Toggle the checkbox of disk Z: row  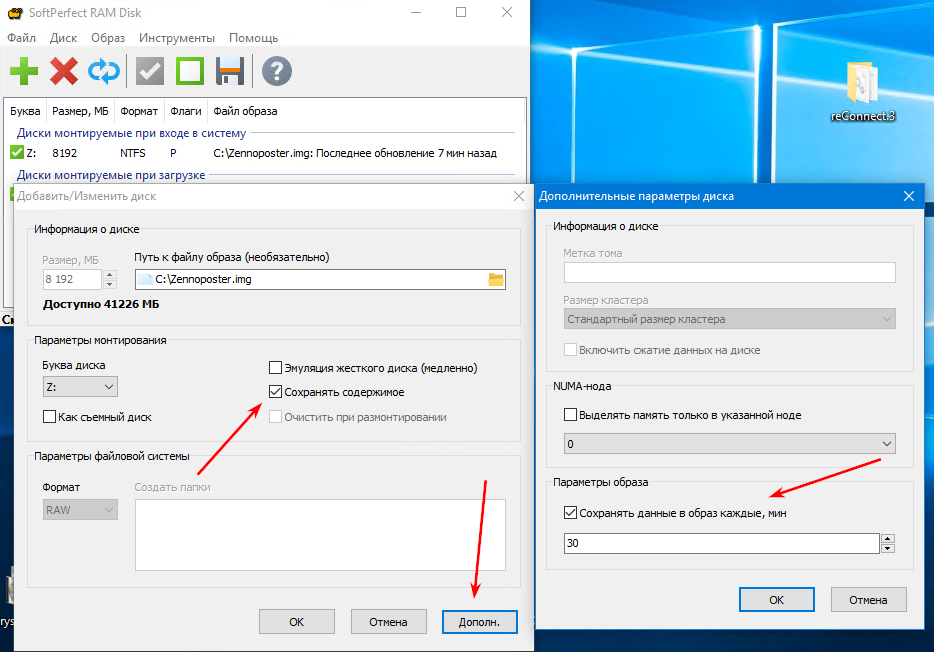[17, 152]
